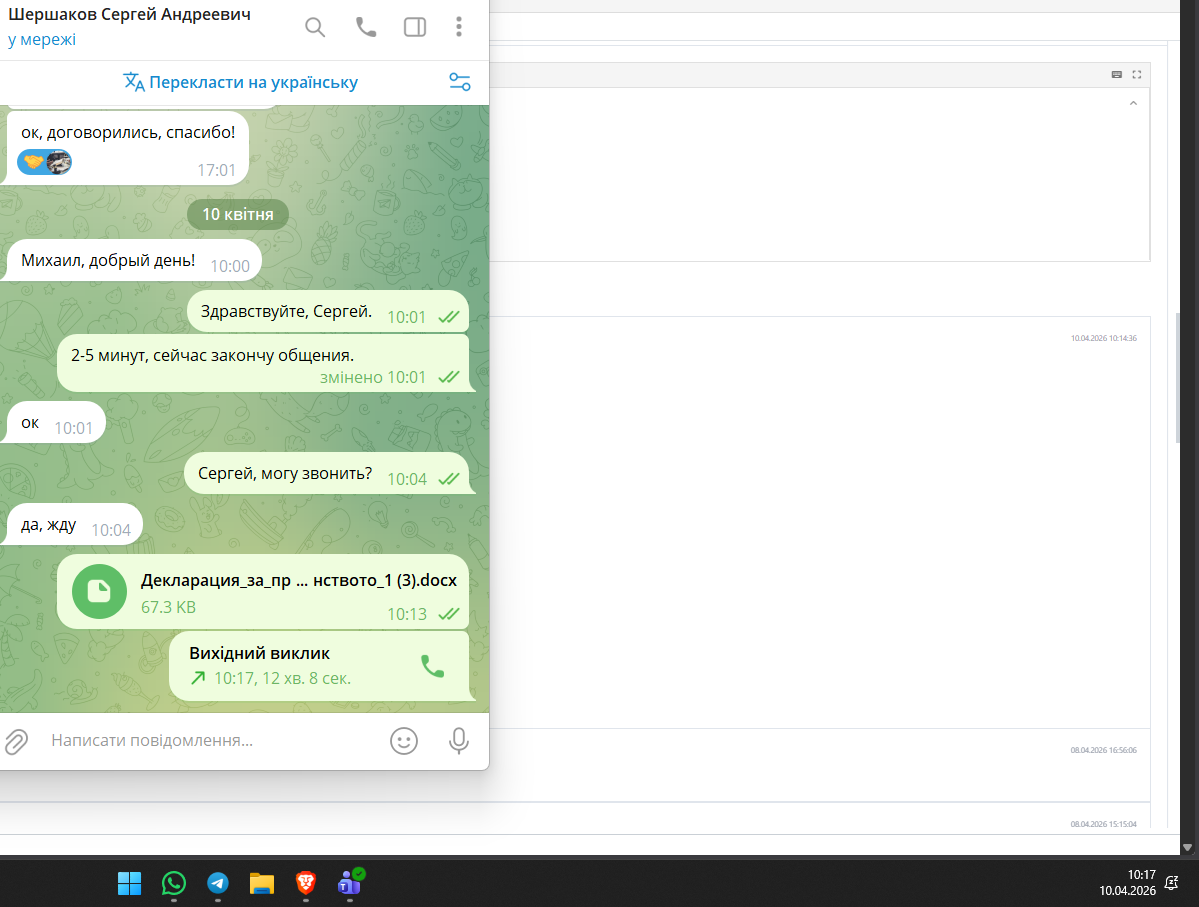Screen dimensions: 1199x907
Task: Open file 'Декларация_за_пр ... нствого_1 (3).docx'
Action: (x=298, y=580)
